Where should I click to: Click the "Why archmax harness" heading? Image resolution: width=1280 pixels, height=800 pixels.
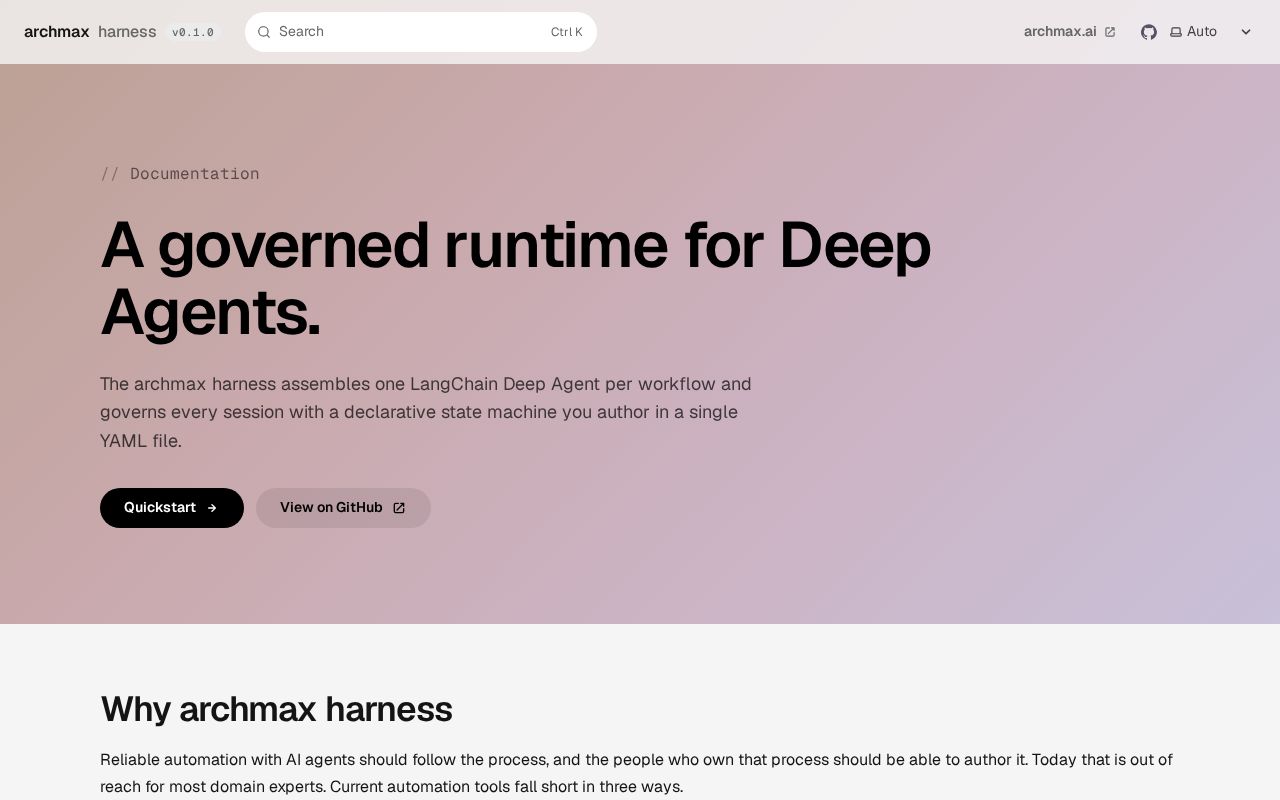pos(276,709)
